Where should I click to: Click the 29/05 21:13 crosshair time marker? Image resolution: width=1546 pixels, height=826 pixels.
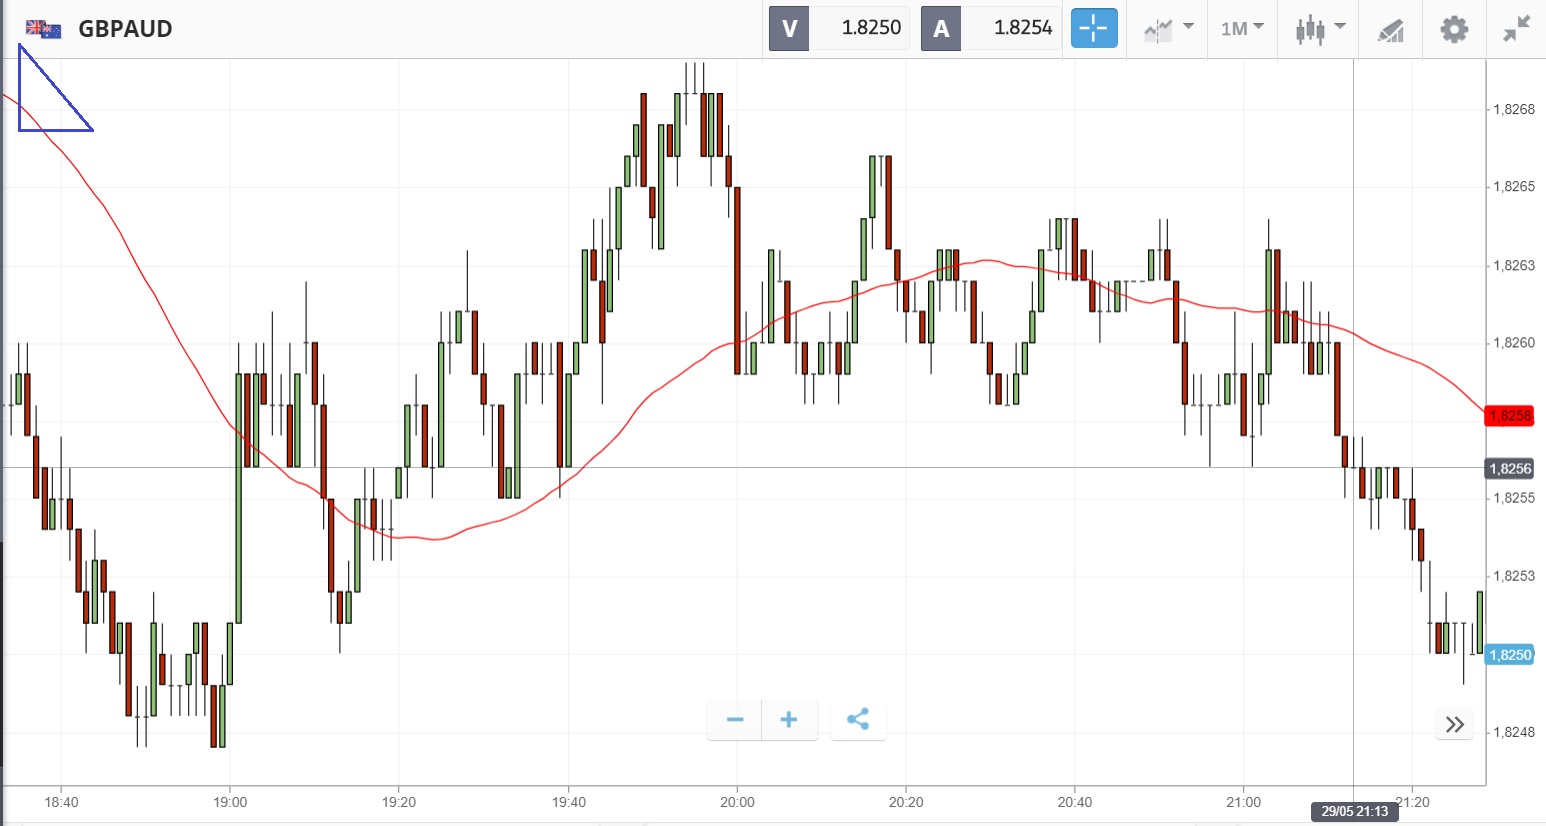point(1354,811)
